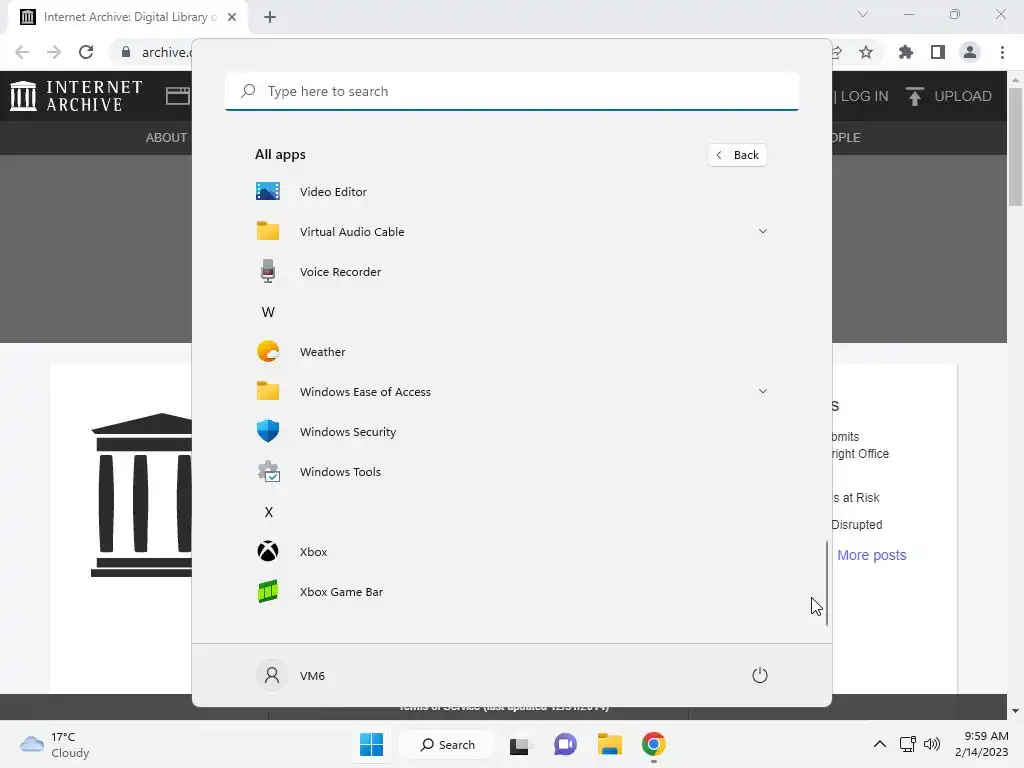Open network settings in system tray
This screenshot has height=768, width=1024.
pyautogui.click(x=907, y=744)
